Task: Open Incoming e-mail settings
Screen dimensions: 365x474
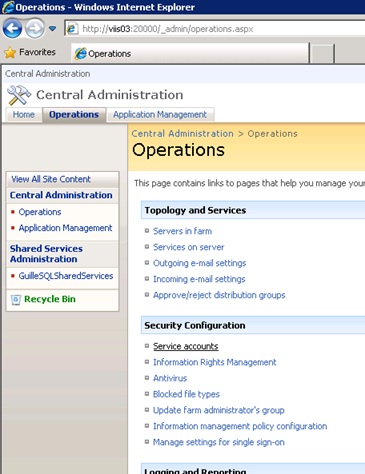Action: (199, 279)
